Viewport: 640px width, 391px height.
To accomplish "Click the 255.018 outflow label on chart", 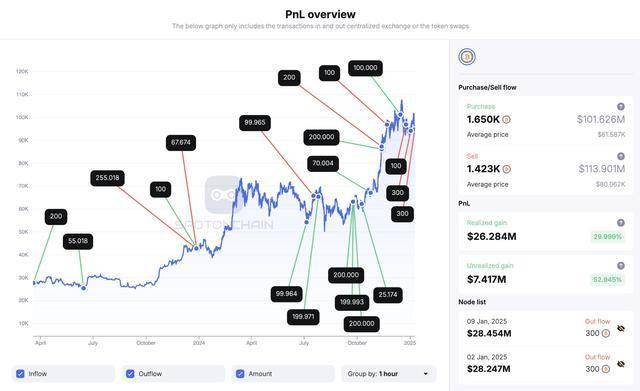I will pos(107,178).
